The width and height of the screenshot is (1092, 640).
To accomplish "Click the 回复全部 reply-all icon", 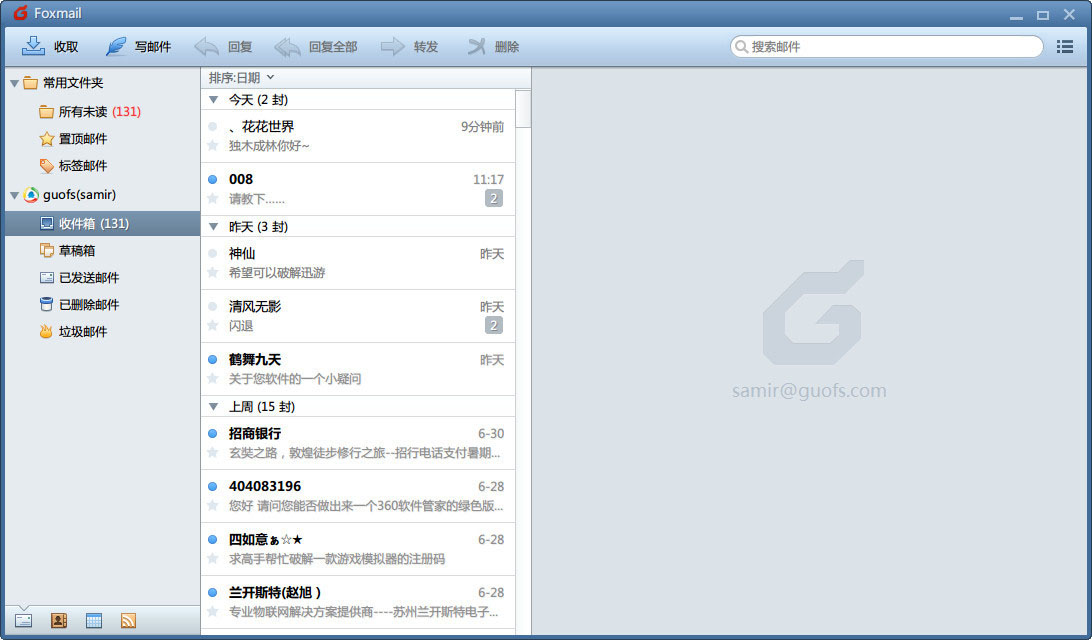I will (x=287, y=47).
